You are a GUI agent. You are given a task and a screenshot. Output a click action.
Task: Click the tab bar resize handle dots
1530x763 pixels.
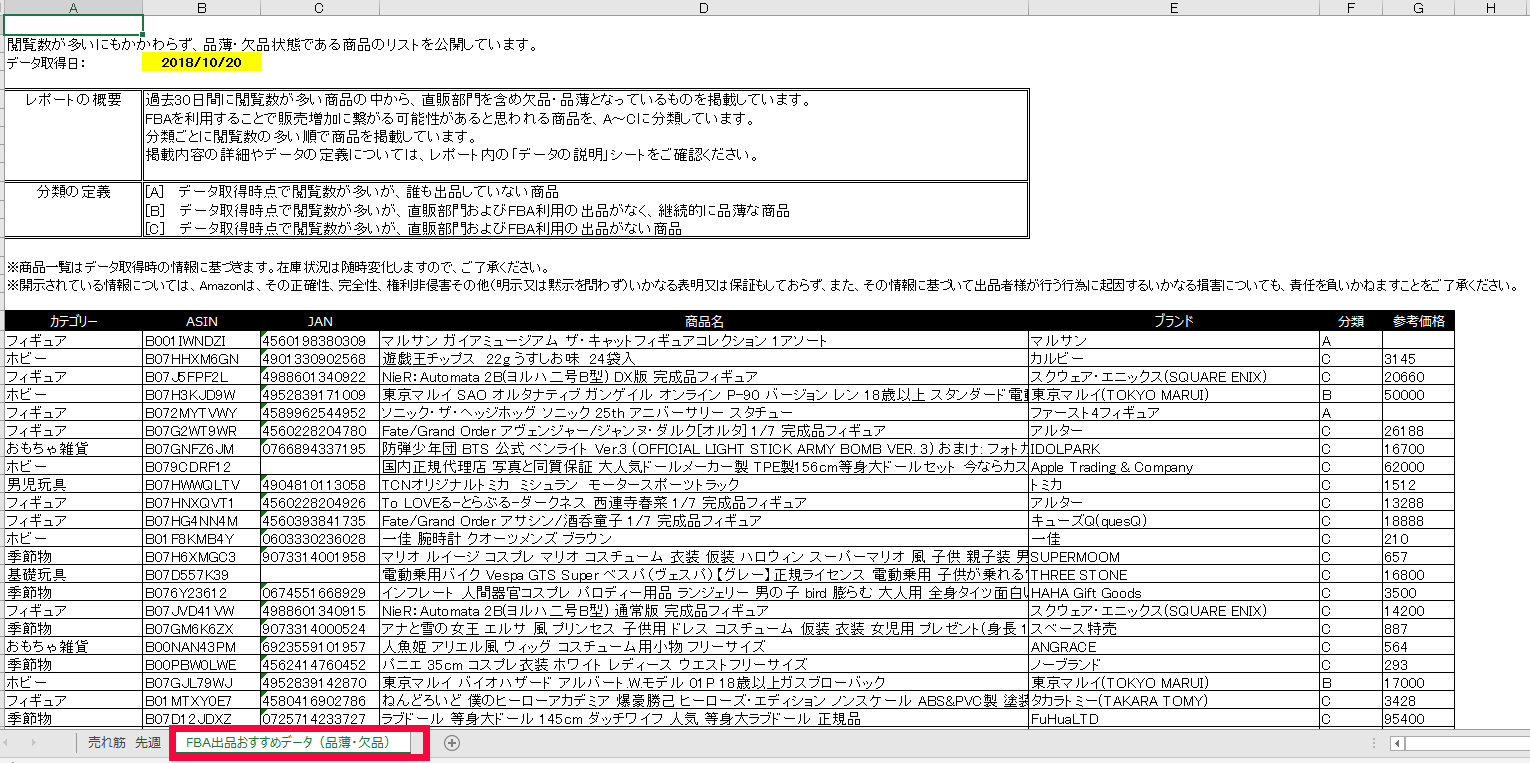1374,743
